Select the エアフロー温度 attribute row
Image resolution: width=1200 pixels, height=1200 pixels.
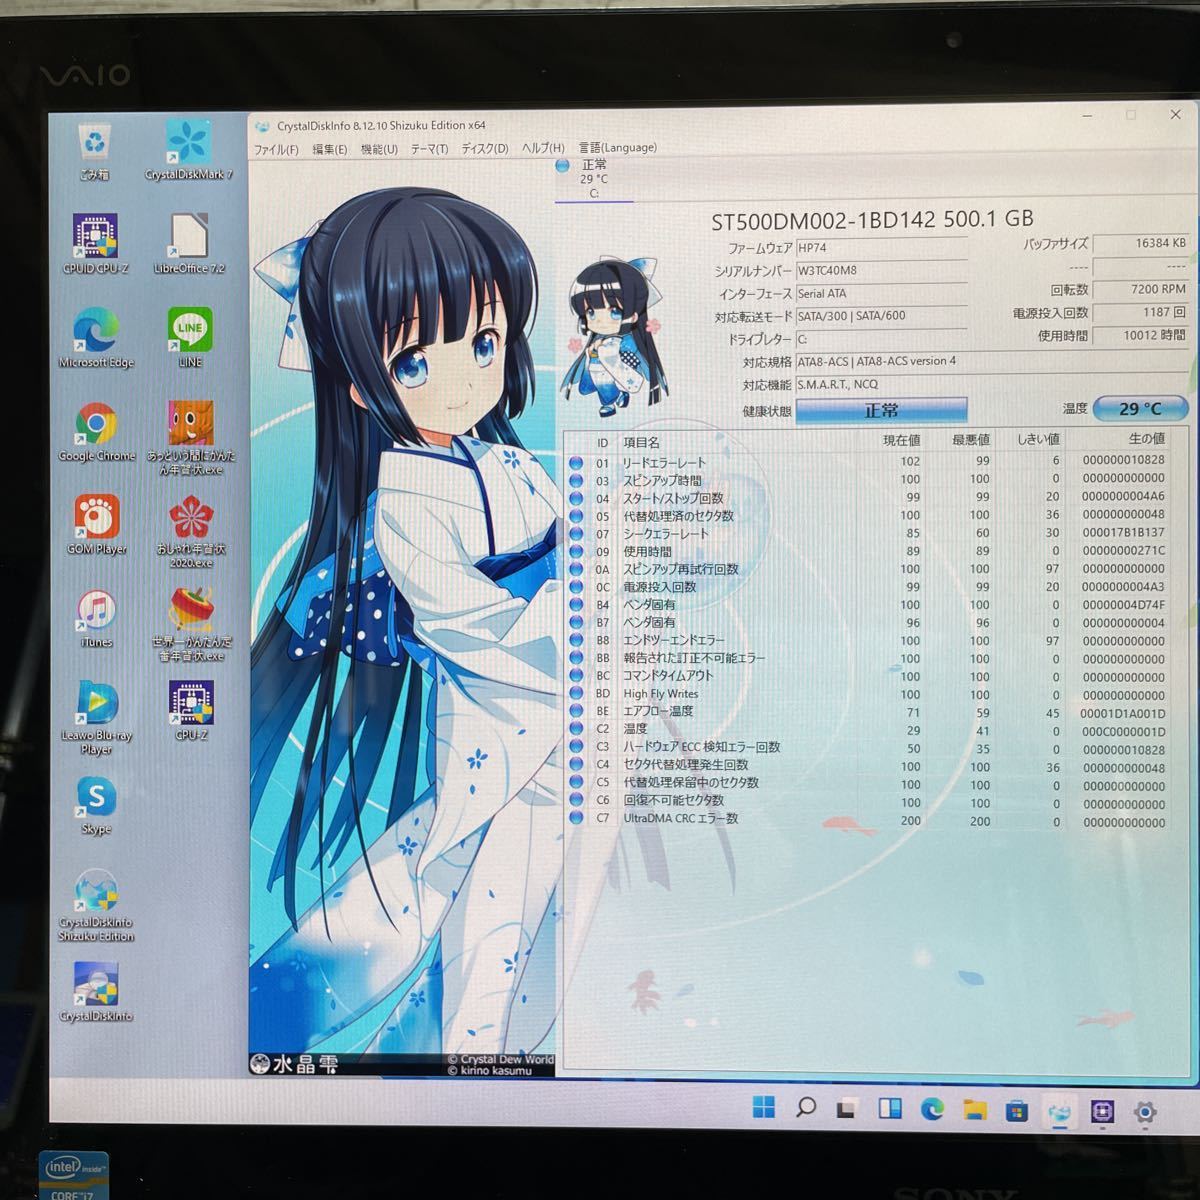(x=869, y=712)
